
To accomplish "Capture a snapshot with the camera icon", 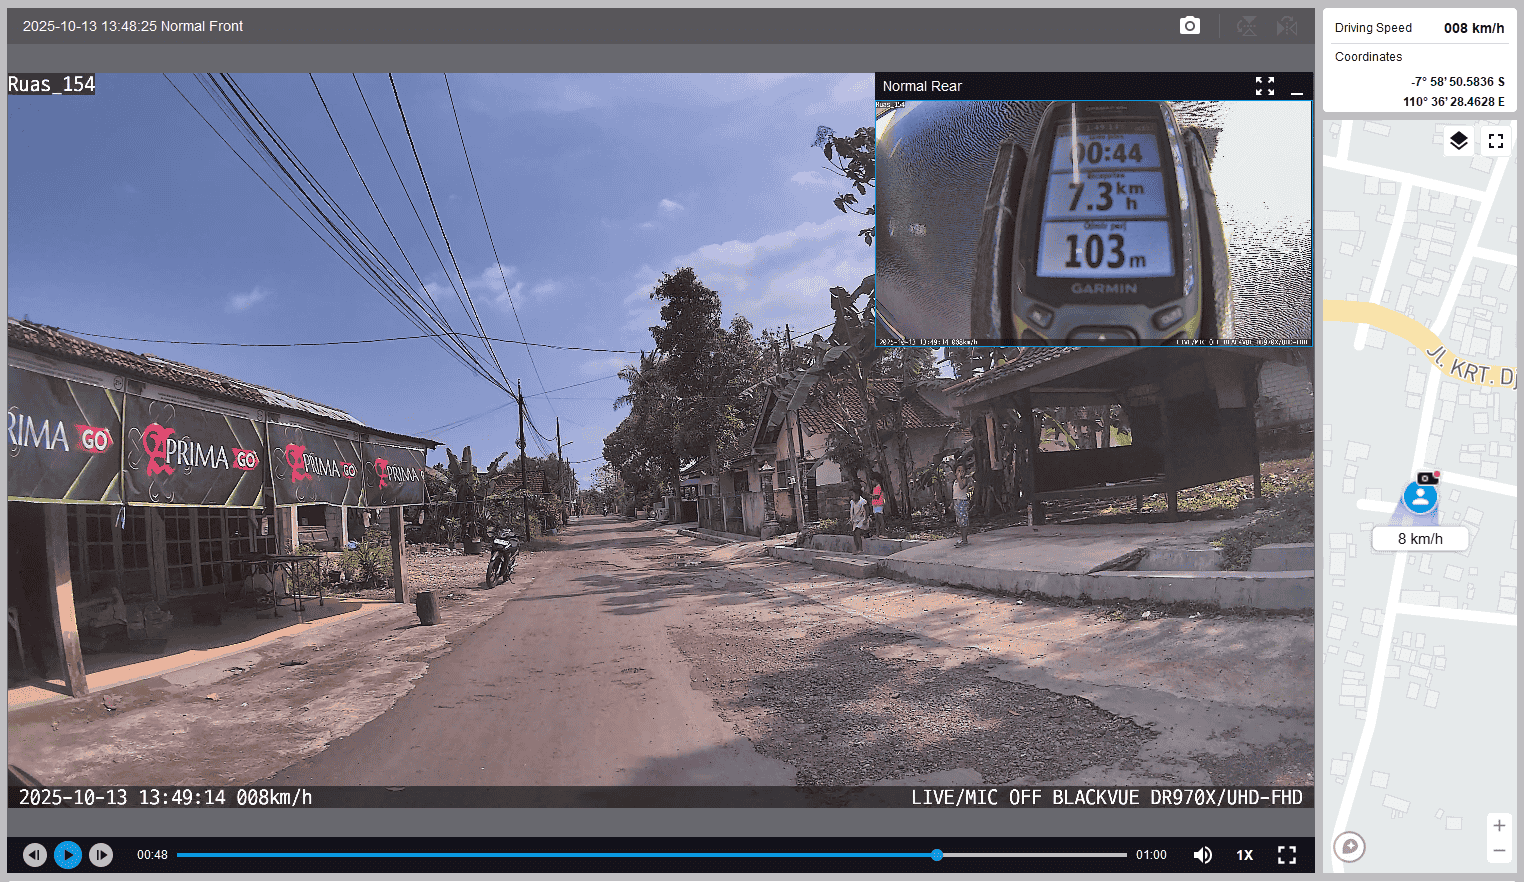I will pyautogui.click(x=1189, y=26).
